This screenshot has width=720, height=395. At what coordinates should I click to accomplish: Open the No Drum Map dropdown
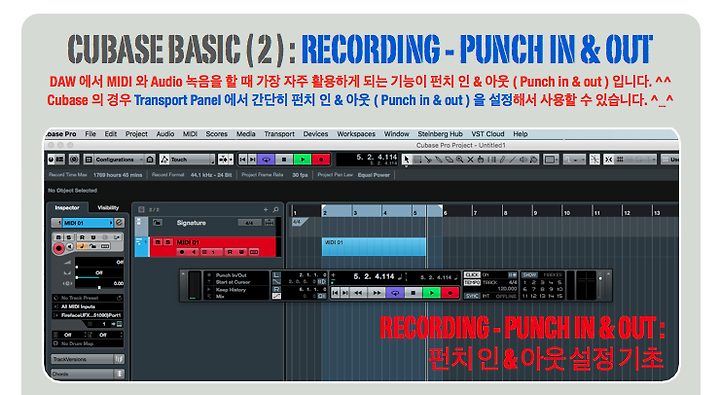click(x=87, y=343)
